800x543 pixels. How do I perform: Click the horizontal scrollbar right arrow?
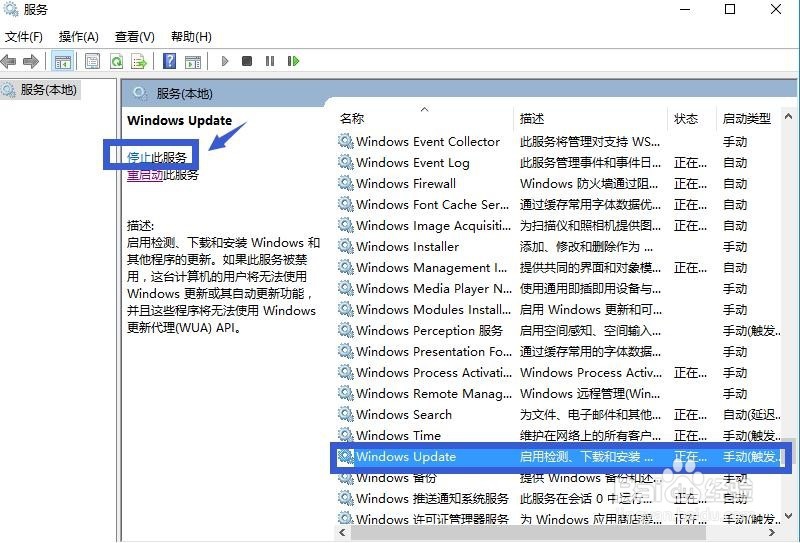[772, 533]
